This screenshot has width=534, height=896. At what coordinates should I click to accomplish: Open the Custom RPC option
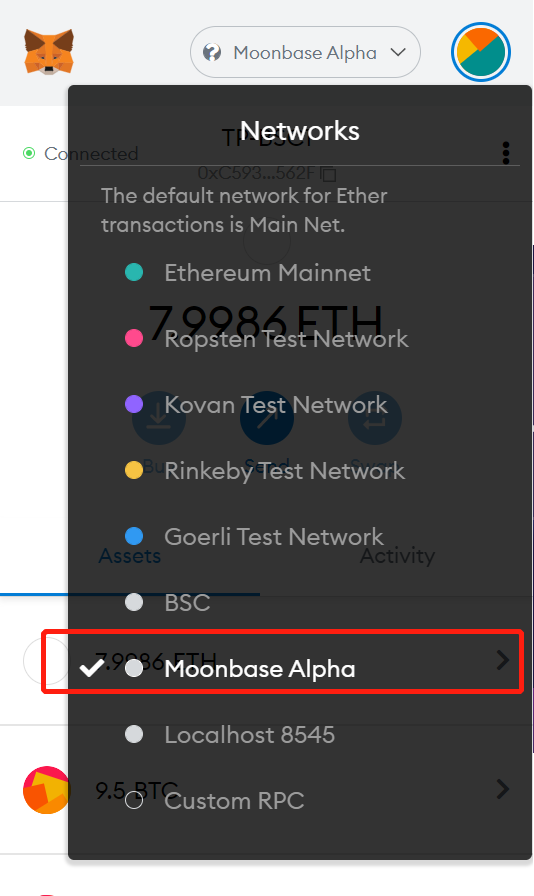(234, 801)
